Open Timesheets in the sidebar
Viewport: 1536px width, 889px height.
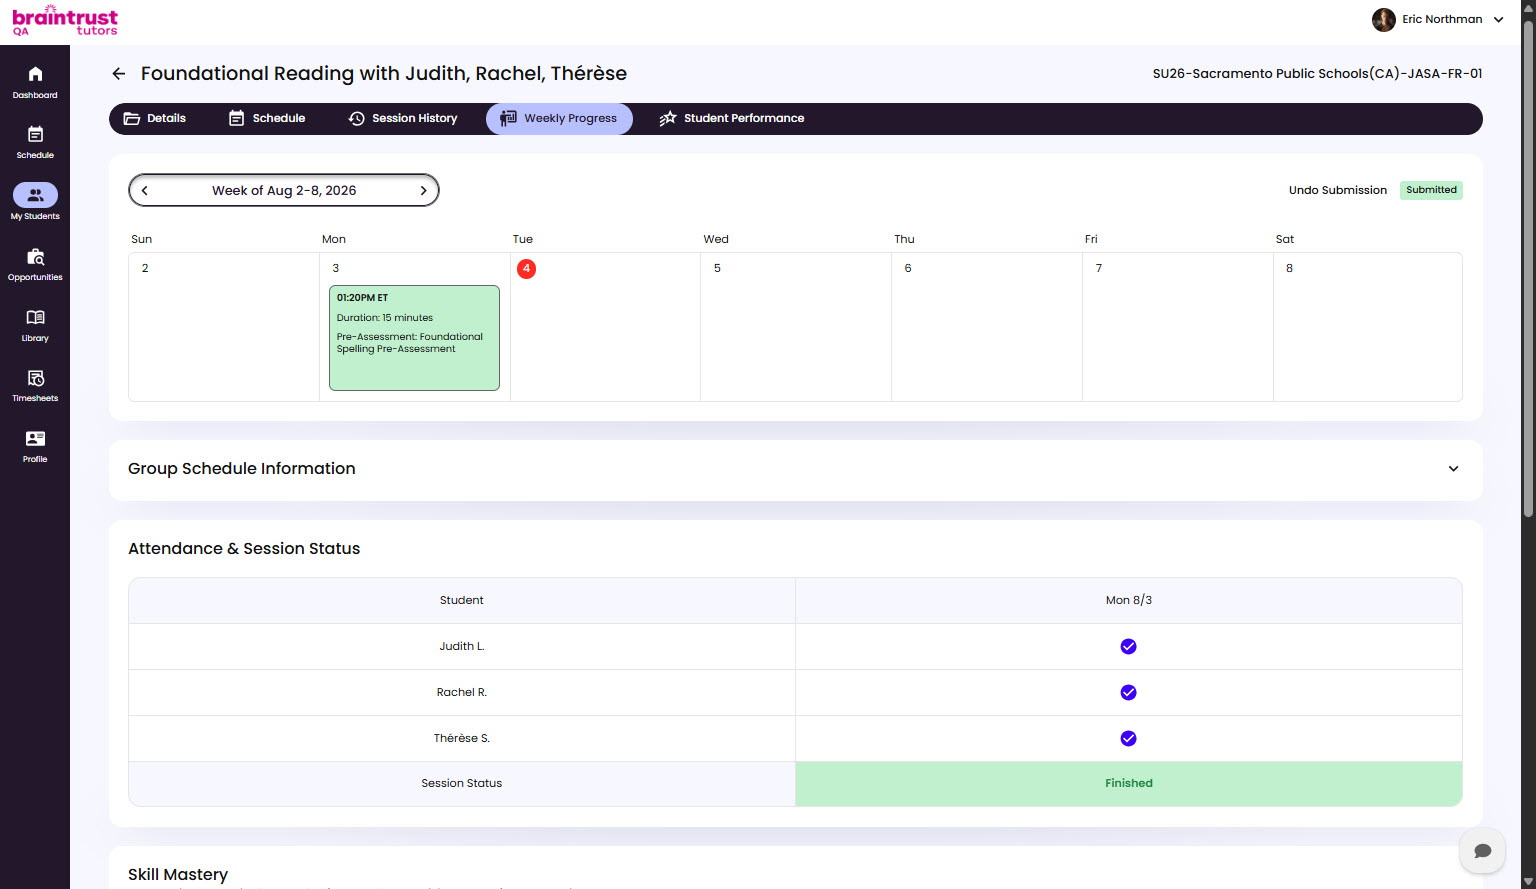35,385
